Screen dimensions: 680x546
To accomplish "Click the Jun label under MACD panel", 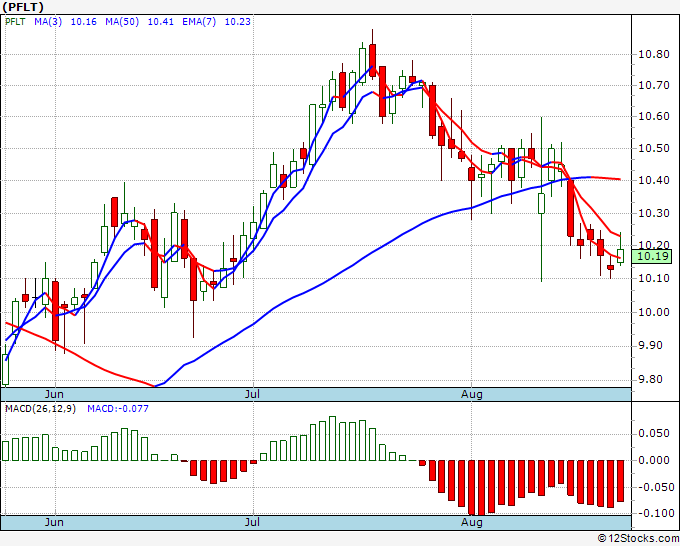I will point(54,522).
